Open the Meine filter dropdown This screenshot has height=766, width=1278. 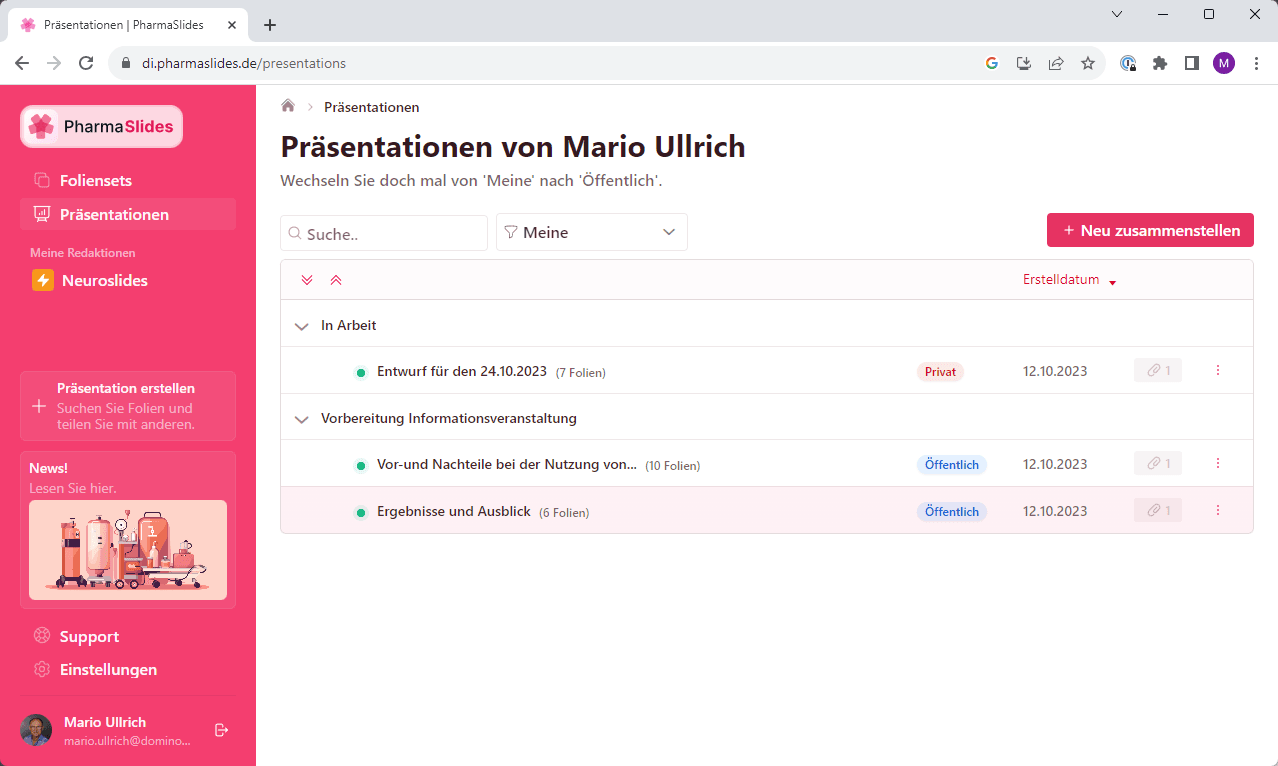point(591,232)
